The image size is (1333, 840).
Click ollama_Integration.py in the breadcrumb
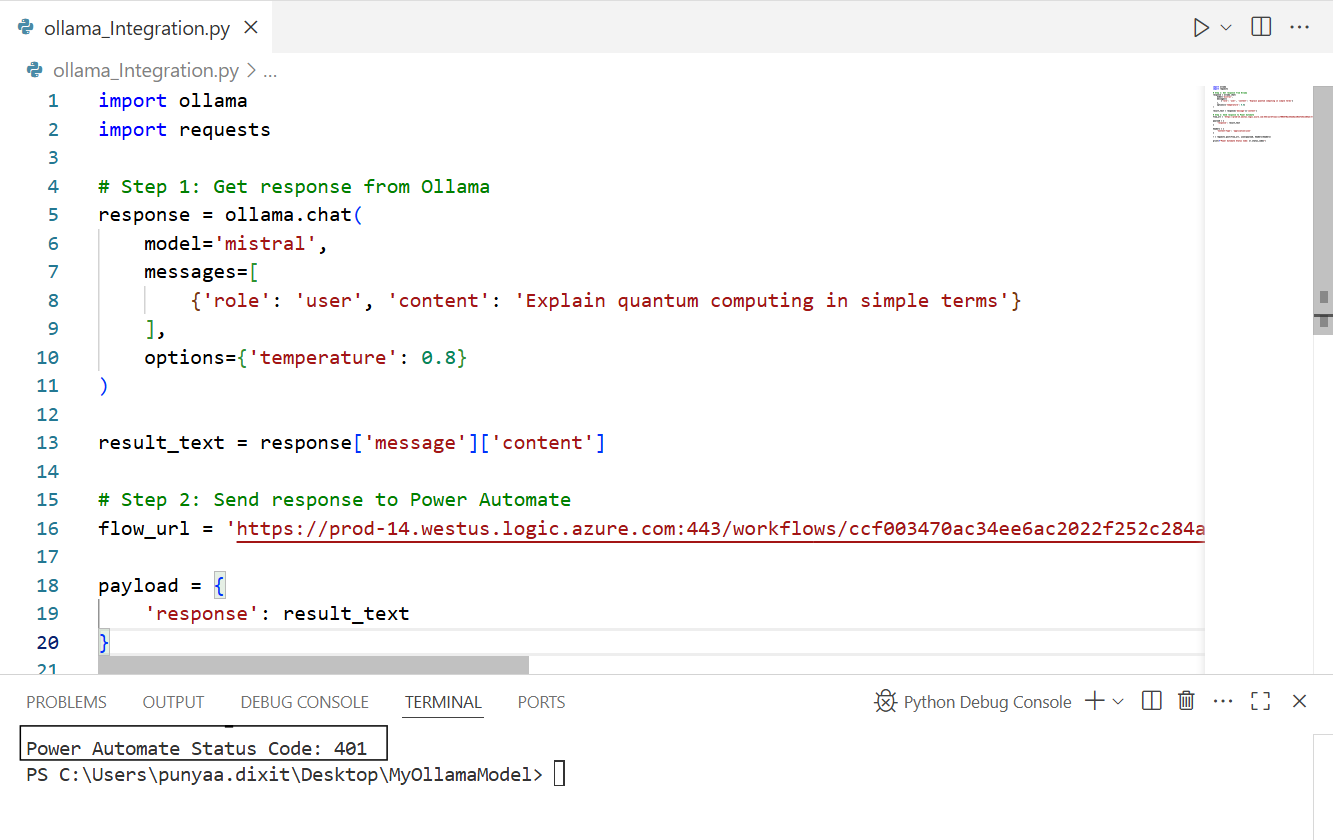[145, 70]
